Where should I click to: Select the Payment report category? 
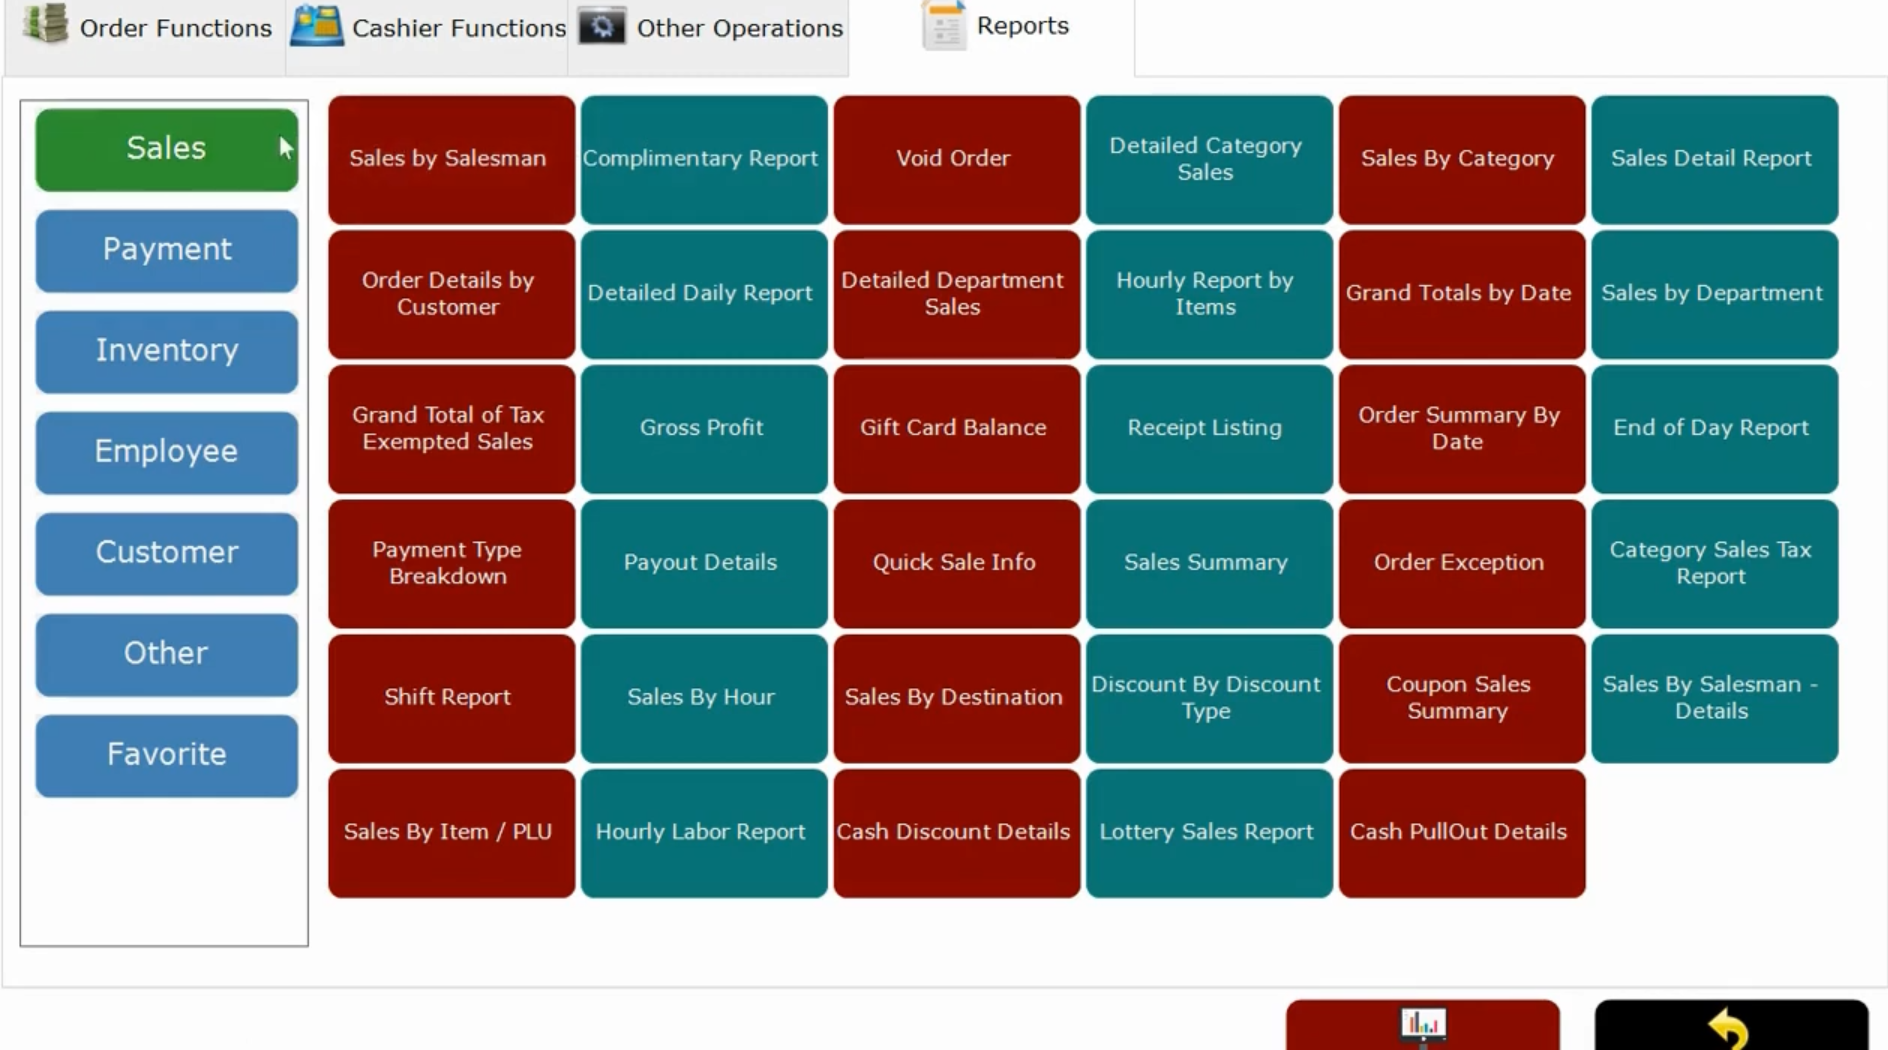(x=166, y=249)
